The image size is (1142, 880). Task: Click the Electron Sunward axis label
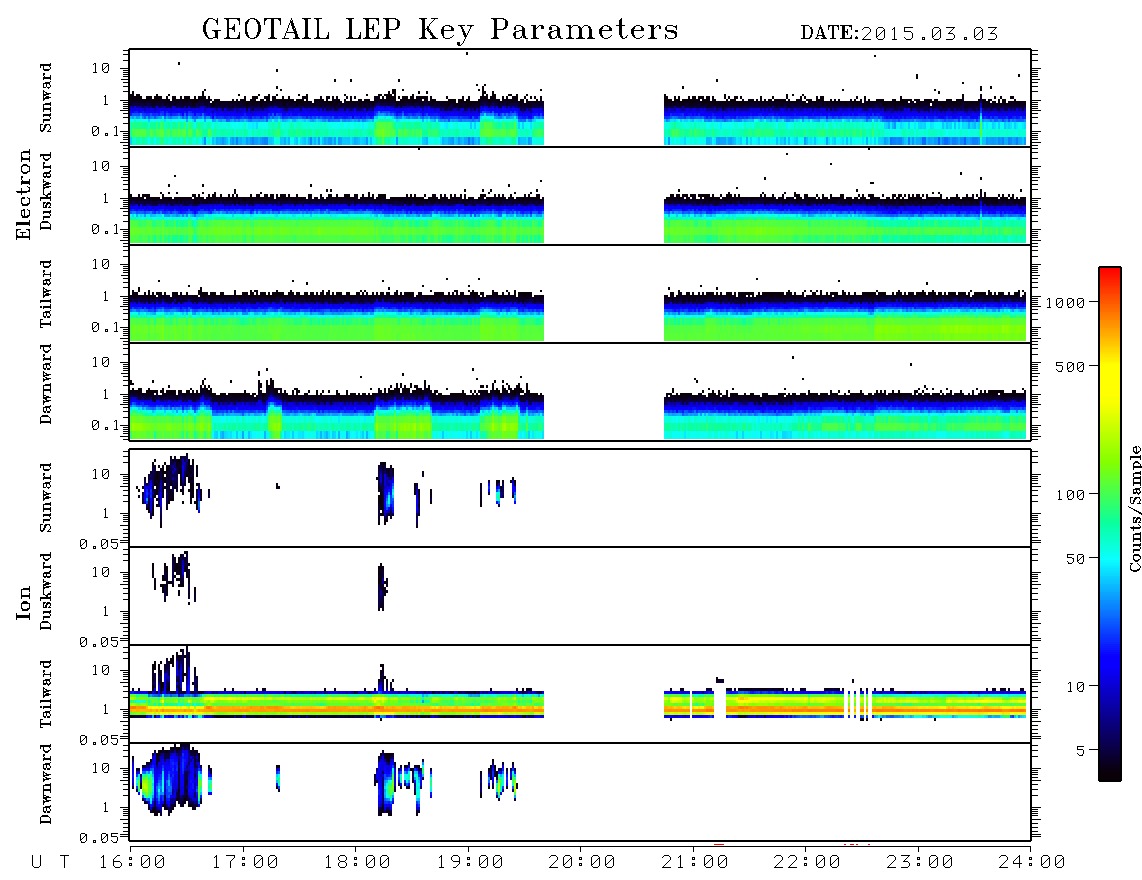tap(45, 98)
